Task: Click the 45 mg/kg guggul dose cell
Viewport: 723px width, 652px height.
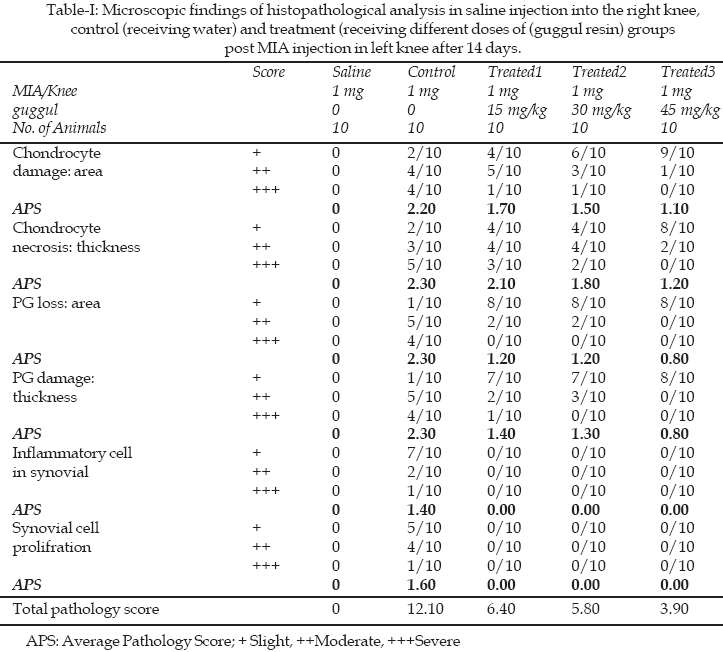Action: tap(686, 109)
